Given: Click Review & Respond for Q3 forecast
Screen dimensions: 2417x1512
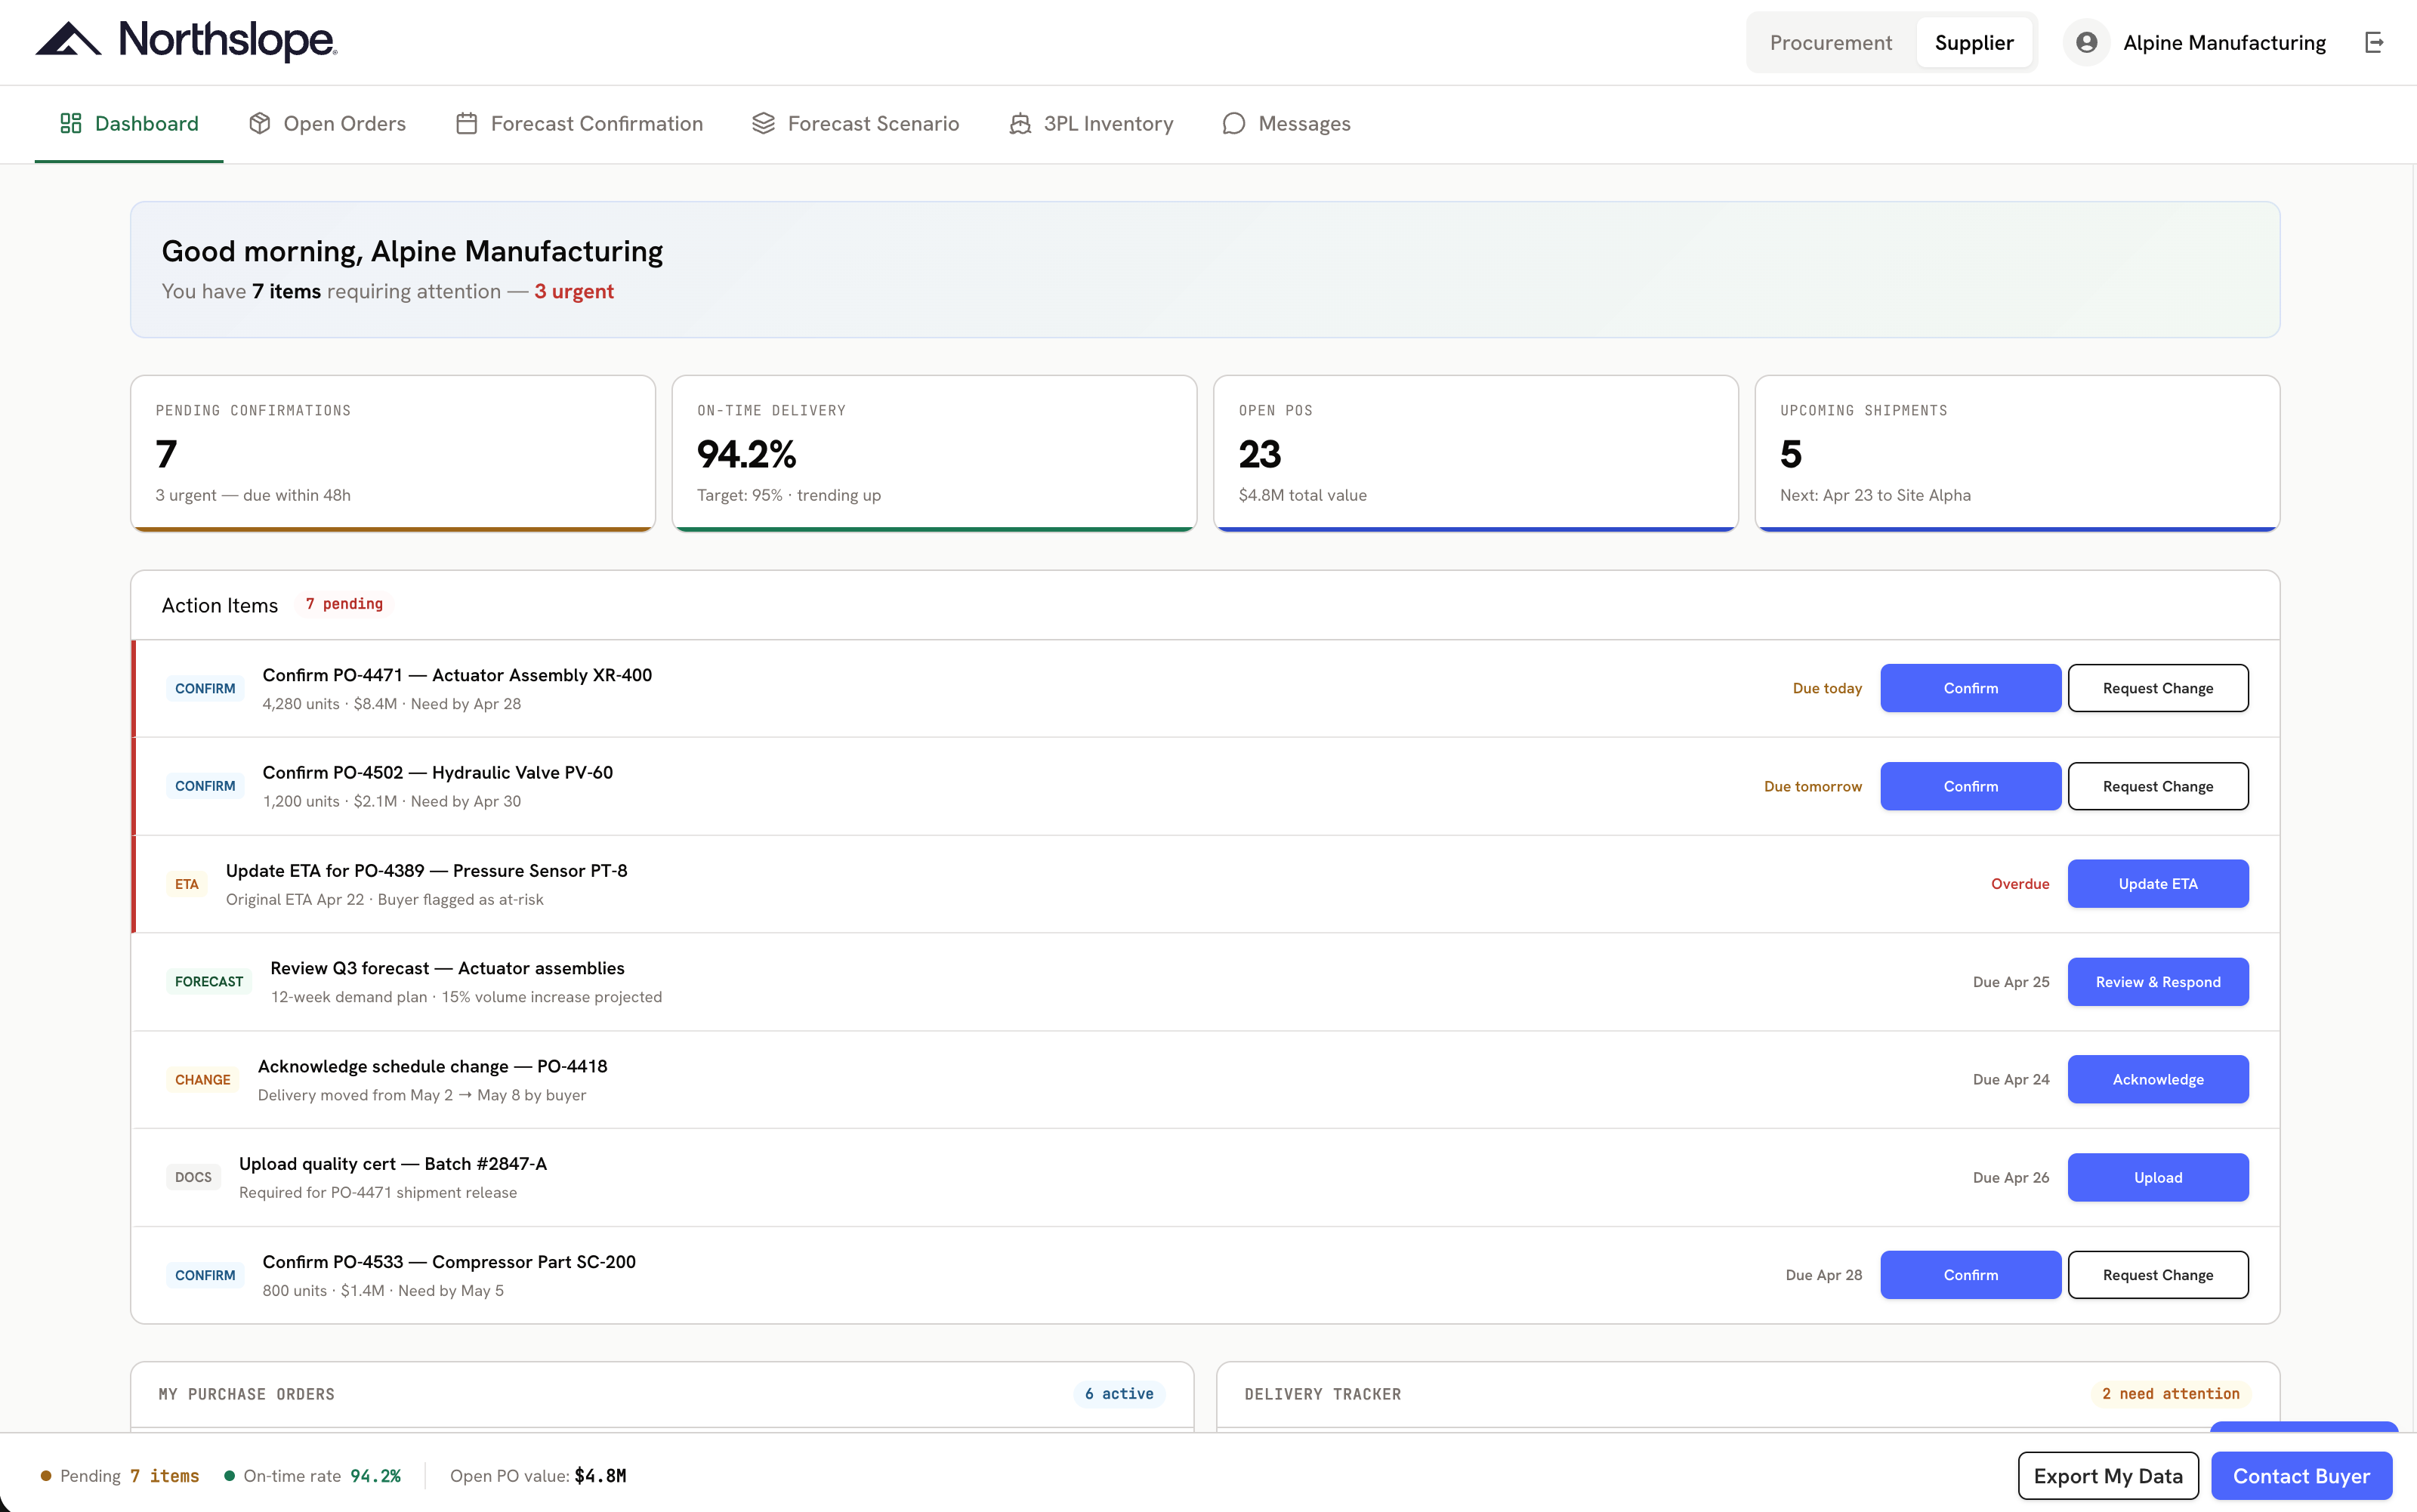Looking at the screenshot, I should click(x=2158, y=982).
